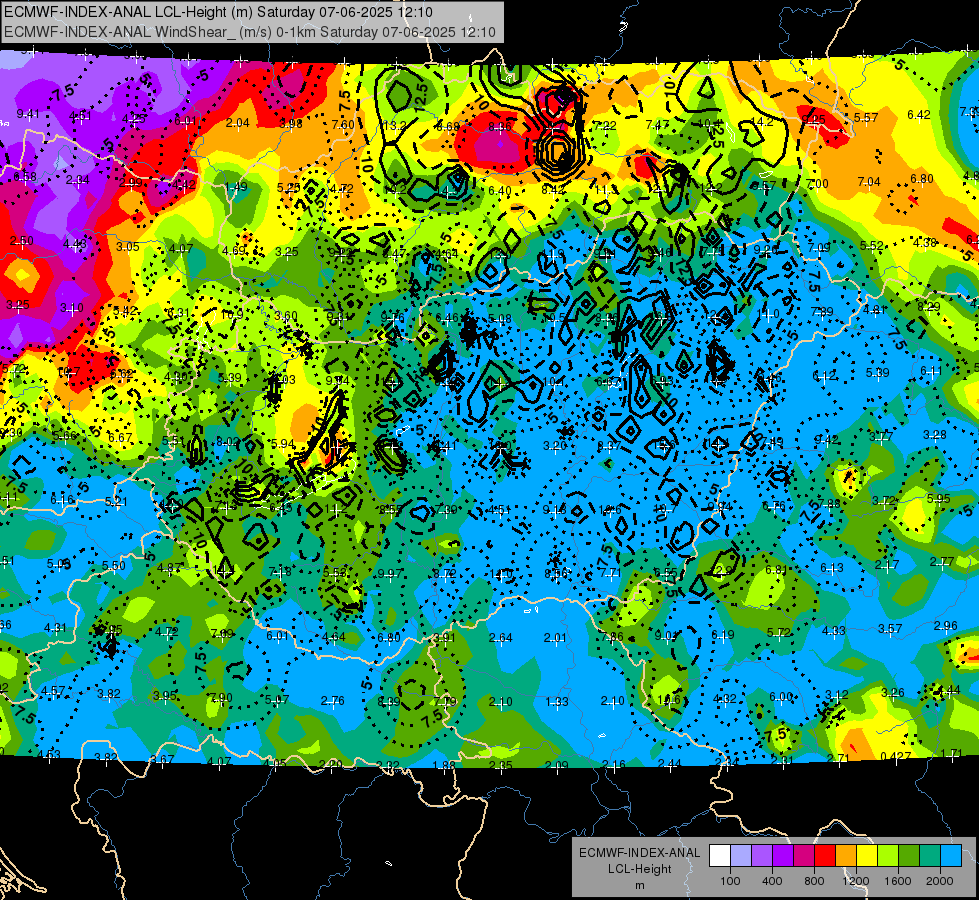The height and width of the screenshot is (900, 979).
Task: Click the shear value 5.50
Action: [114, 565]
